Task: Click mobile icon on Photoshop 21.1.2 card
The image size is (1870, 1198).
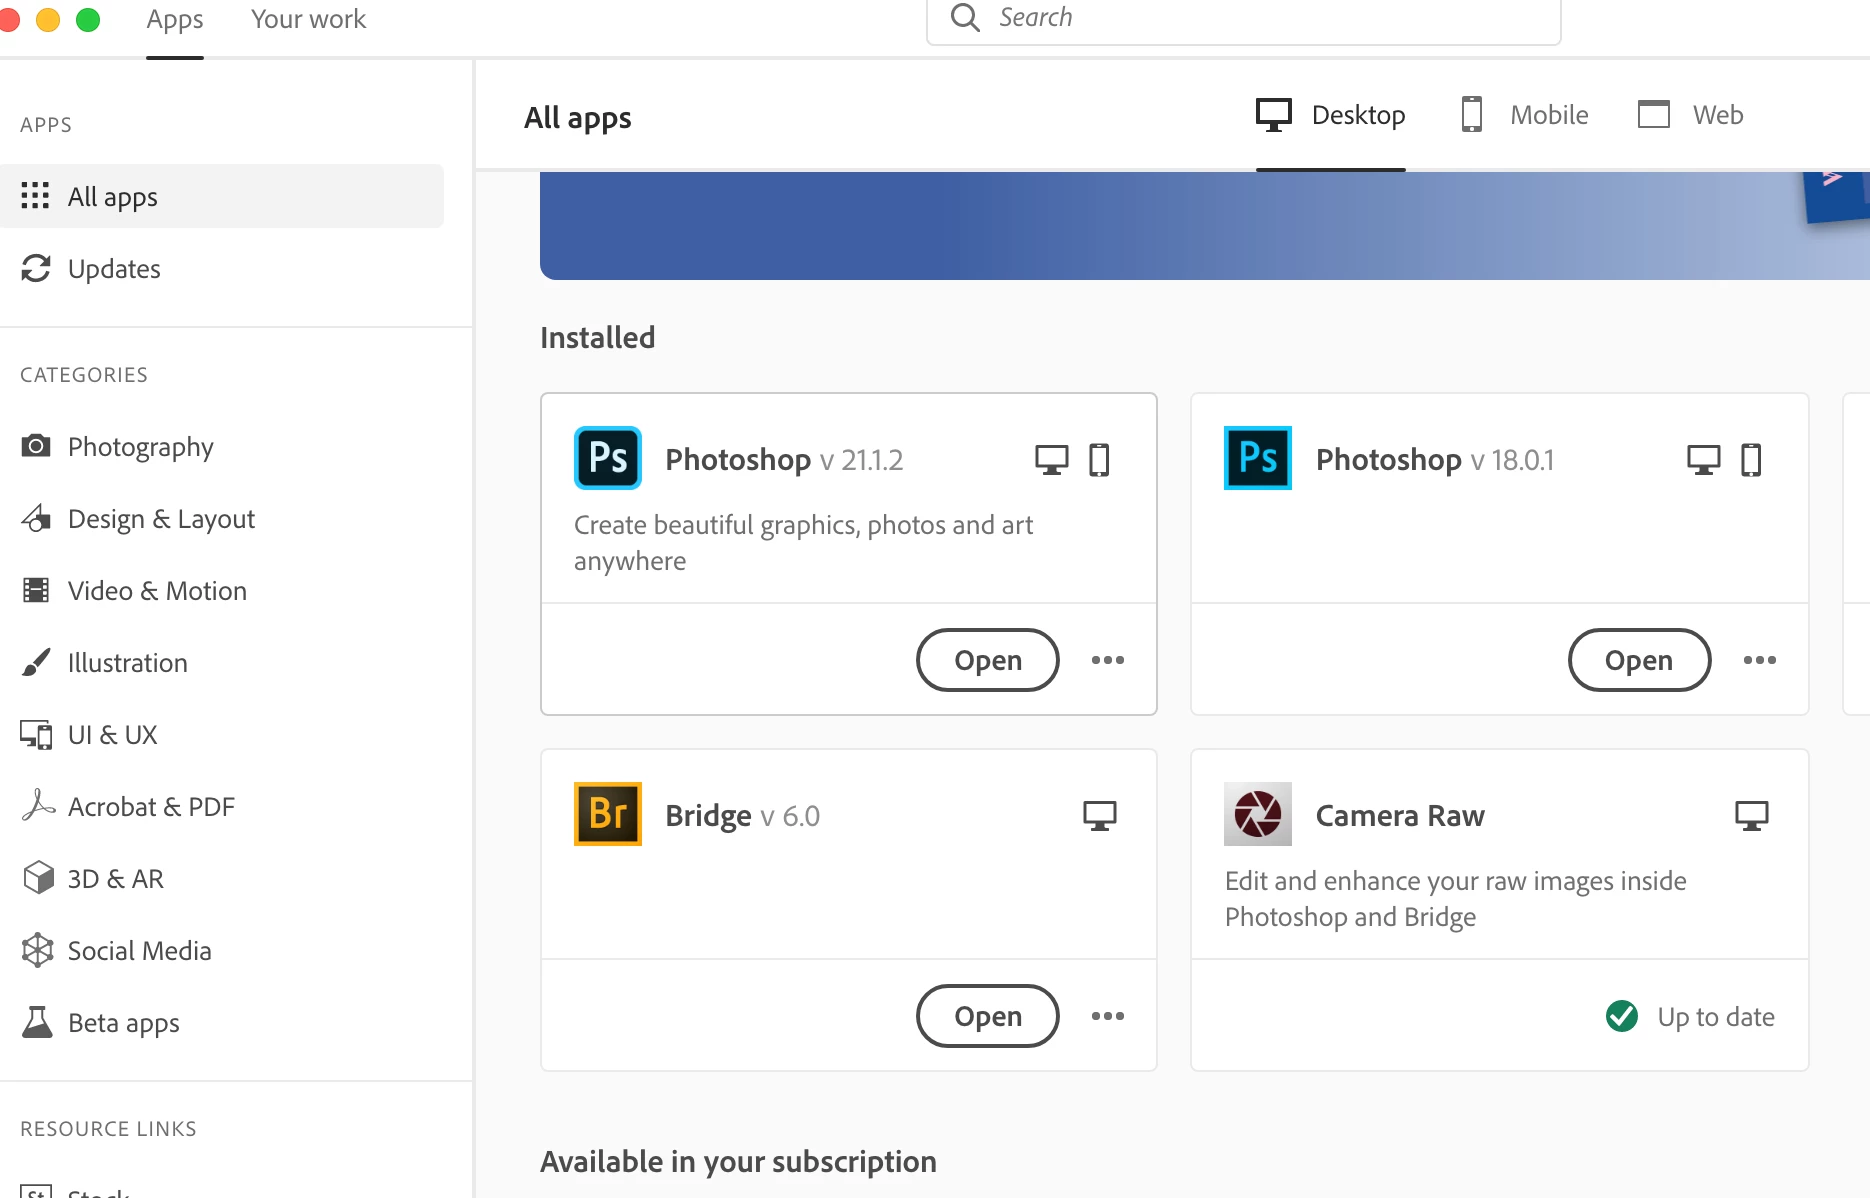Action: 1099,460
